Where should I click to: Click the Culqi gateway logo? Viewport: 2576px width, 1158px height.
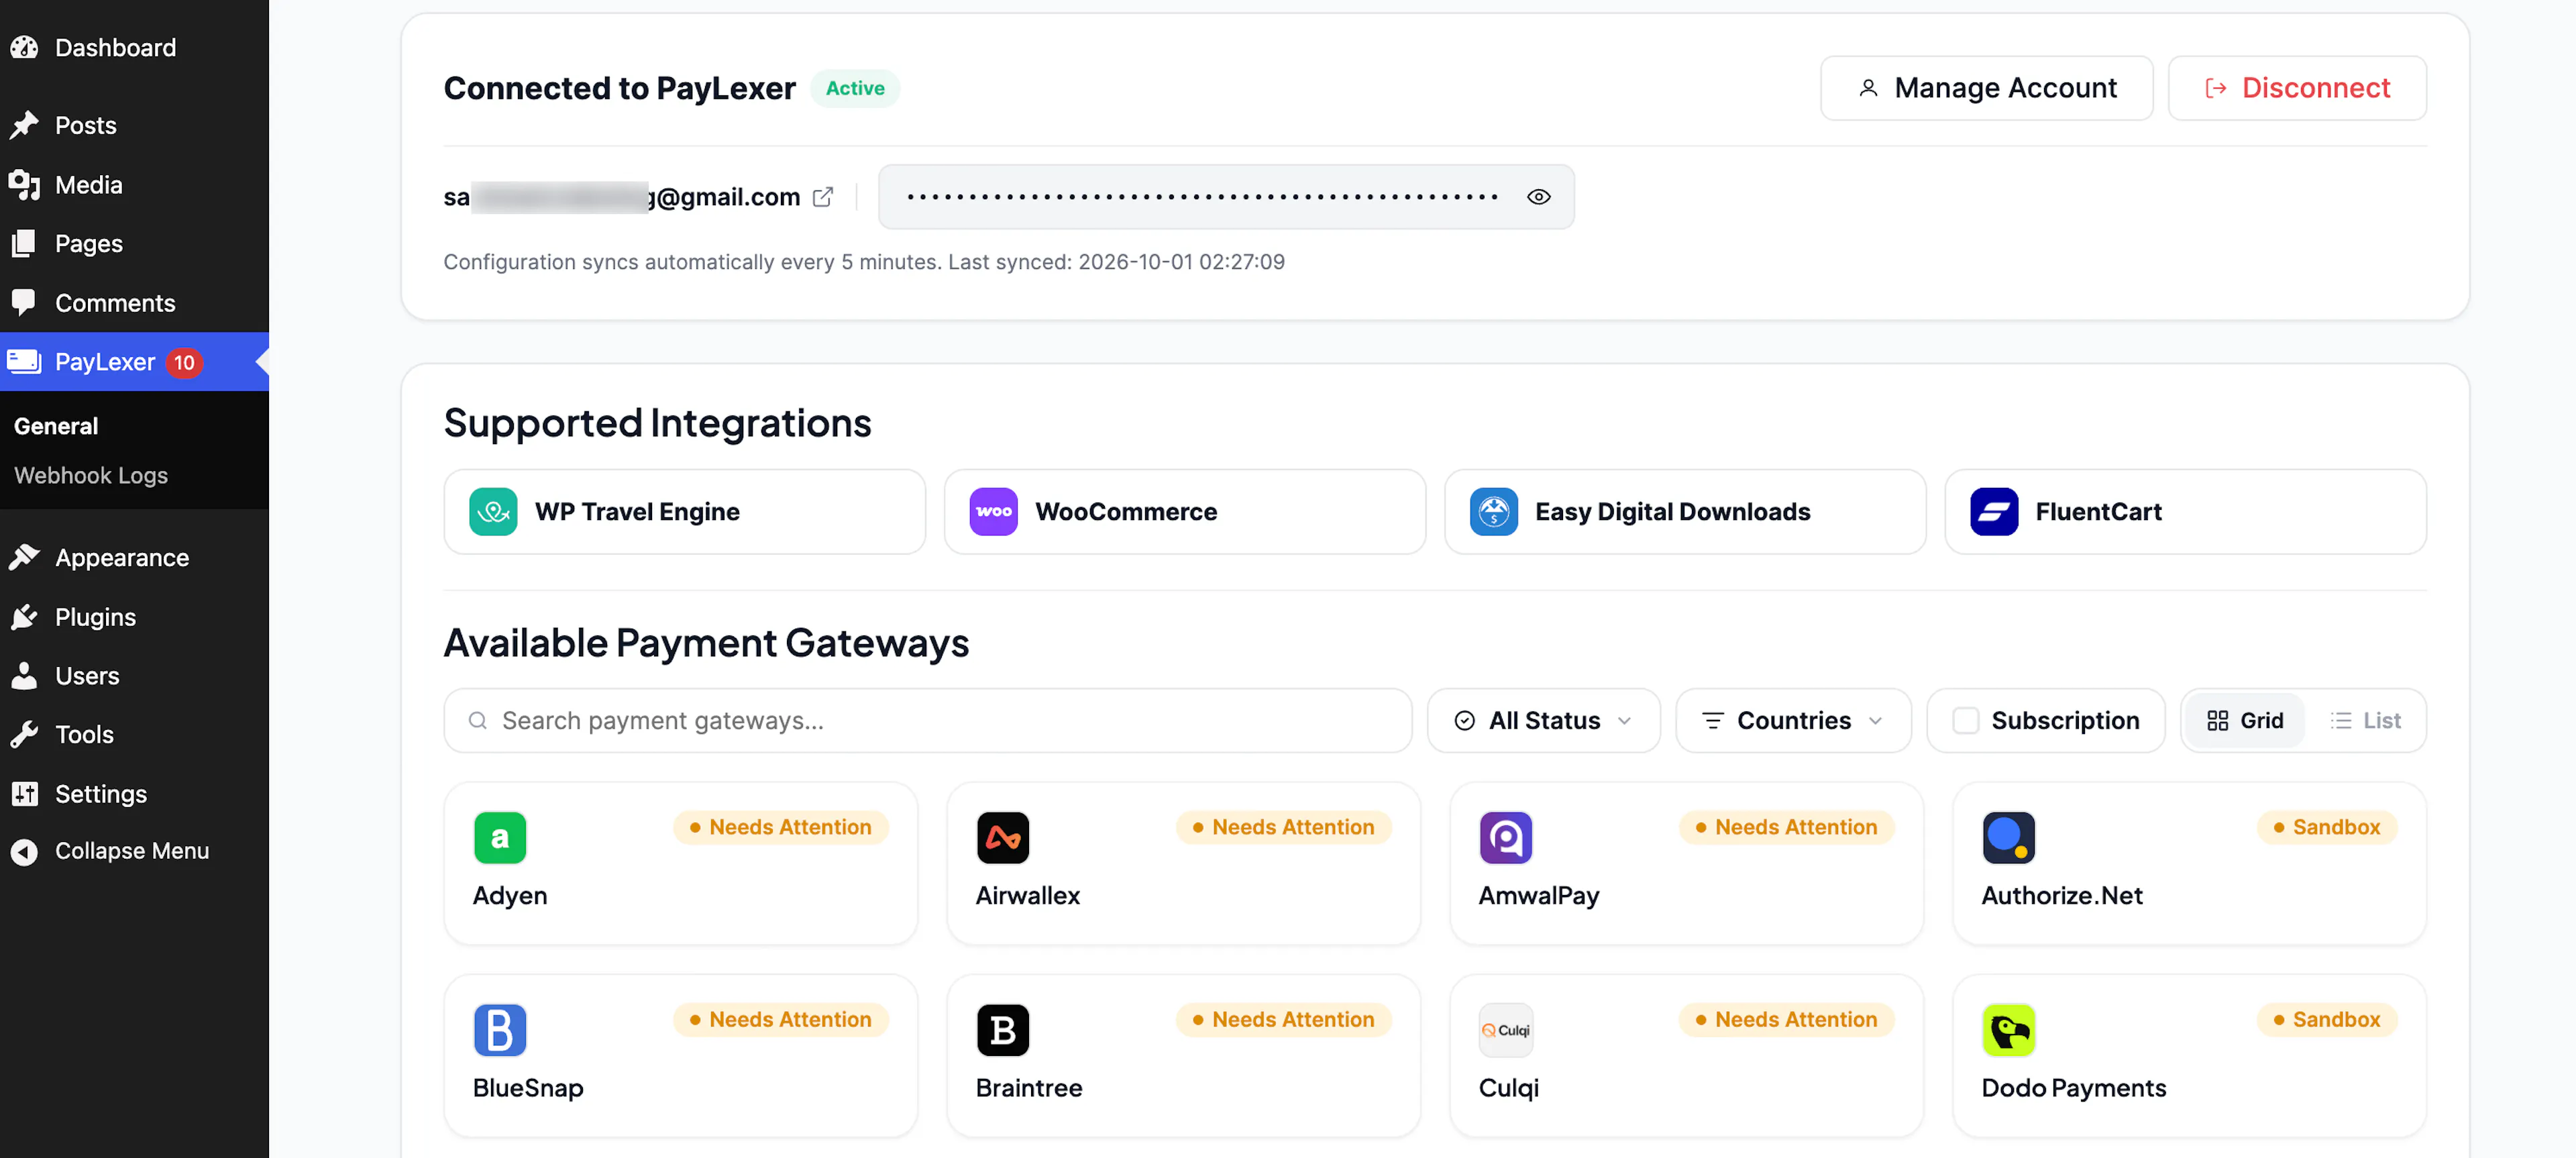click(1506, 1030)
